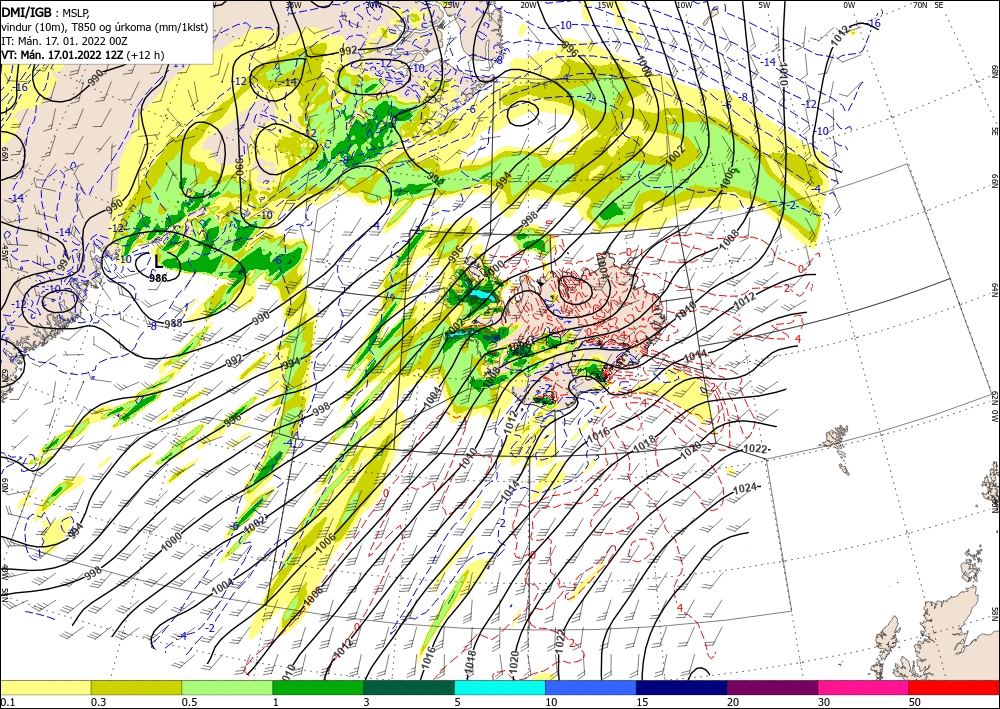
Task: Select the light green 0.5–1 legend swatch
Action: (227, 687)
